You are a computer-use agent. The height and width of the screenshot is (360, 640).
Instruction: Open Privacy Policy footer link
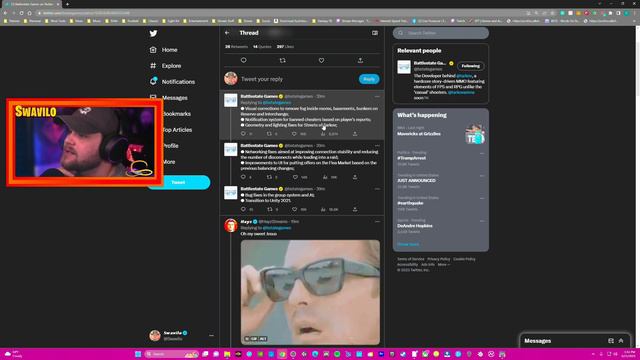pyautogui.click(x=438, y=259)
